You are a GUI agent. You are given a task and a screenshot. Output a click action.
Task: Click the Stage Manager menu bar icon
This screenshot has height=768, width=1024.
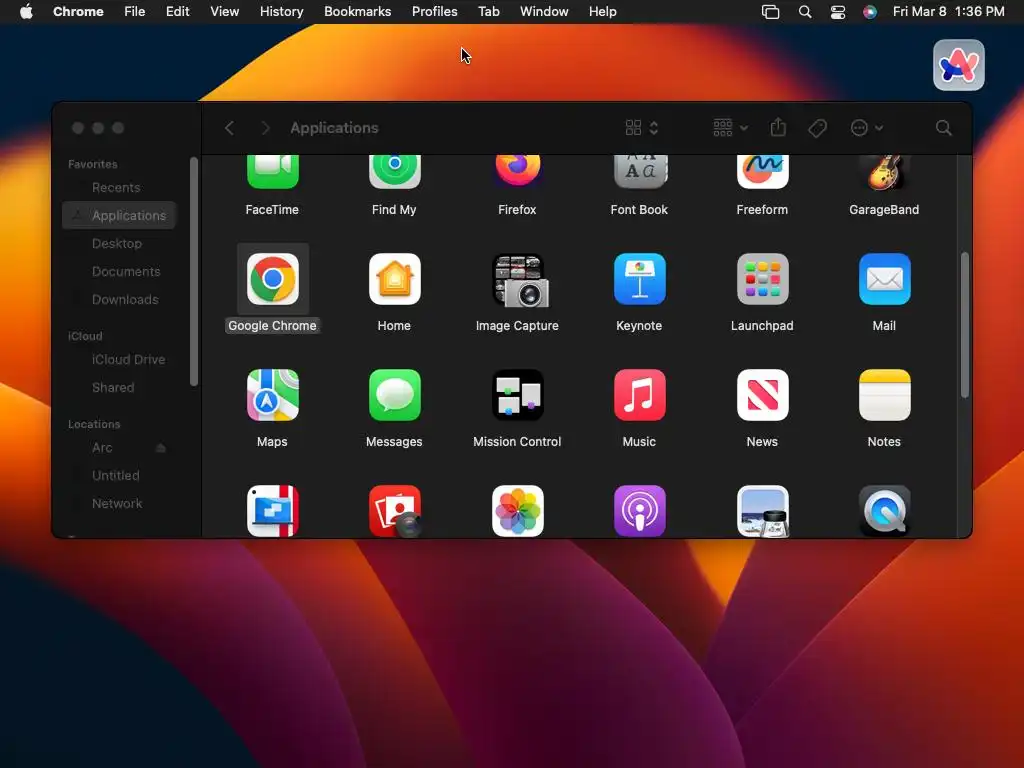click(x=771, y=12)
